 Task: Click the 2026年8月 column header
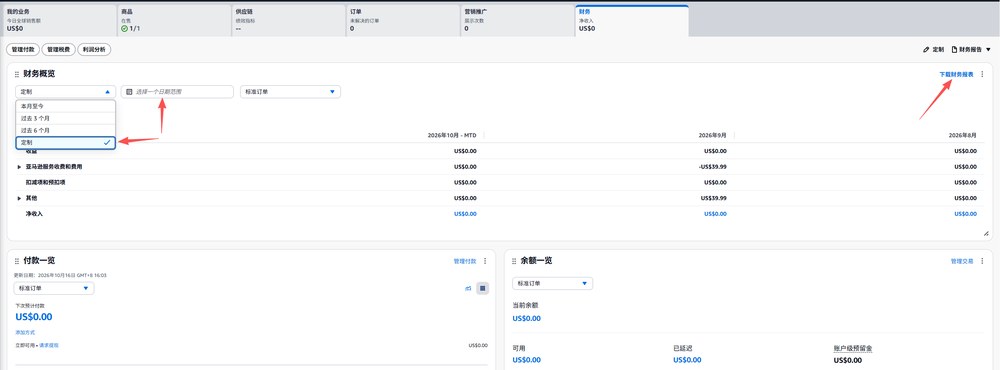[962, 135]
